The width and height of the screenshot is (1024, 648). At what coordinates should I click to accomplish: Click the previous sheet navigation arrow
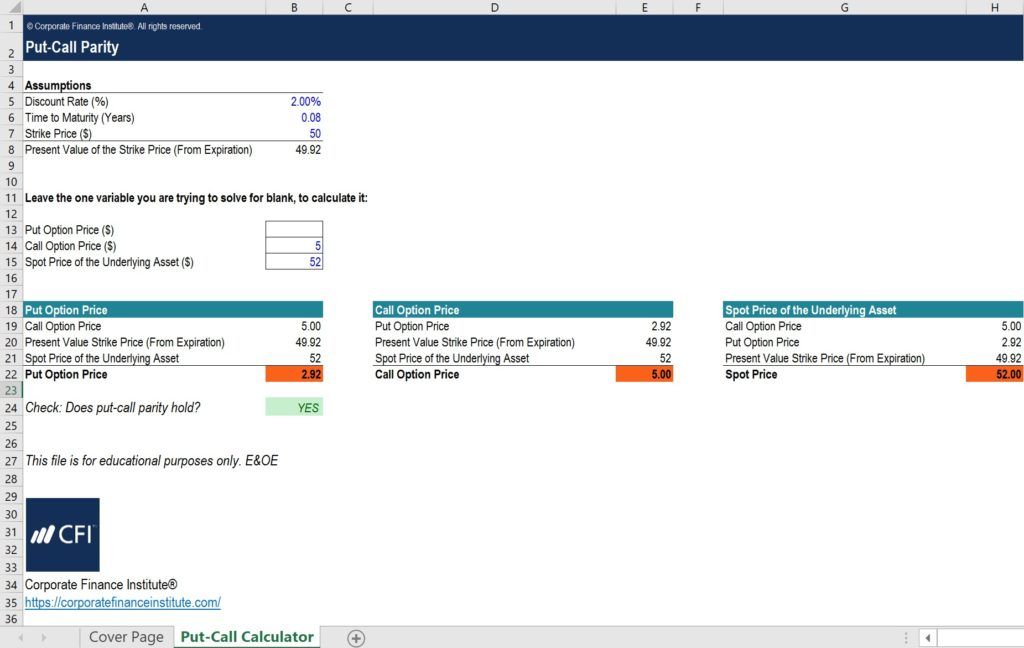(22, 637)
